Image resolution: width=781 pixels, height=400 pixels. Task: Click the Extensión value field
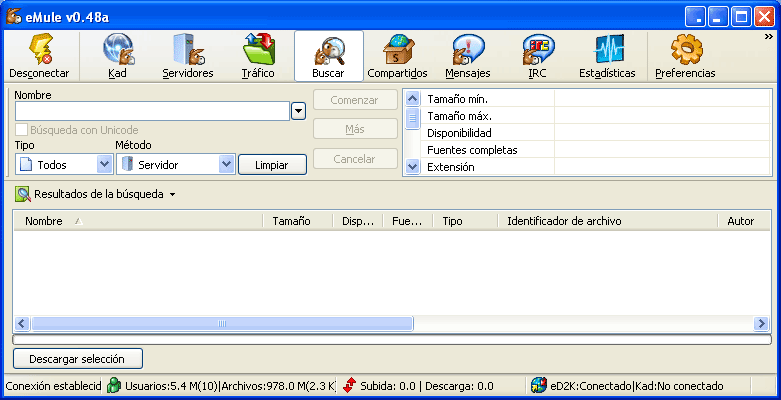(x=662, y=166)
